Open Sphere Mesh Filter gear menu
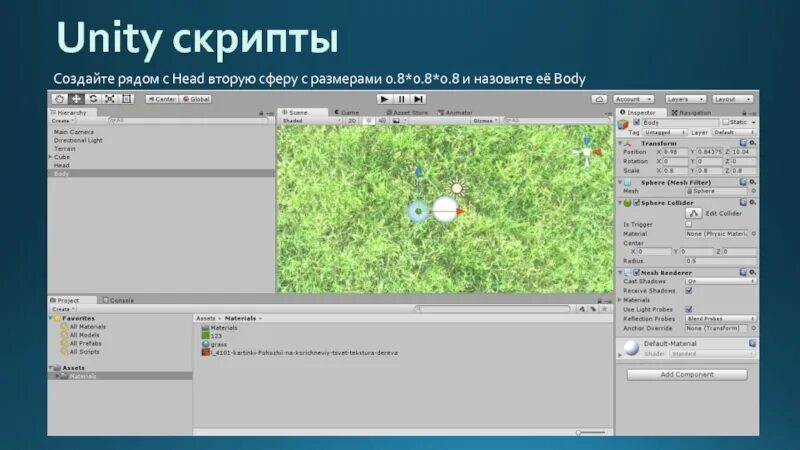The image size is (800, 450). click(x=752, y=182)
